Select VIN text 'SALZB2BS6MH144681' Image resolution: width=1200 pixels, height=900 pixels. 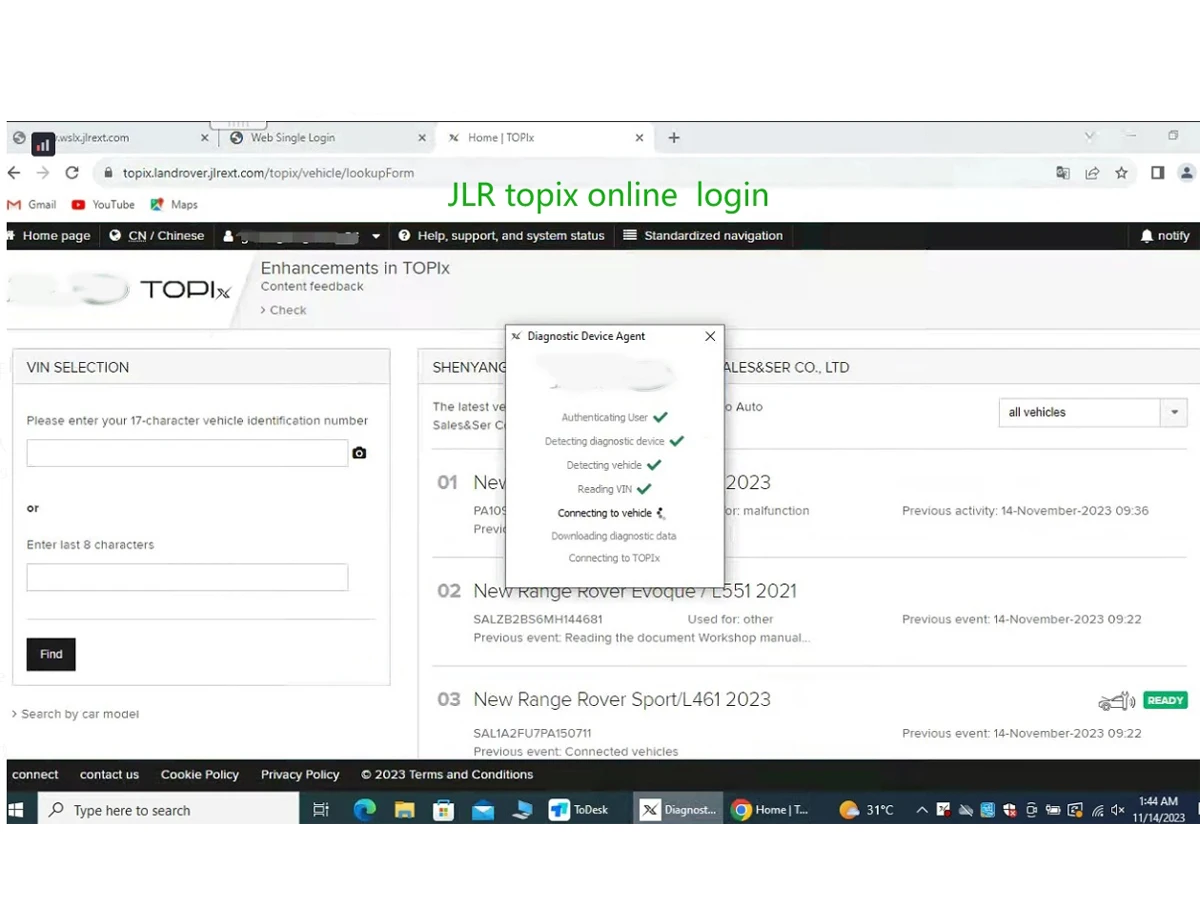[538, 619]
